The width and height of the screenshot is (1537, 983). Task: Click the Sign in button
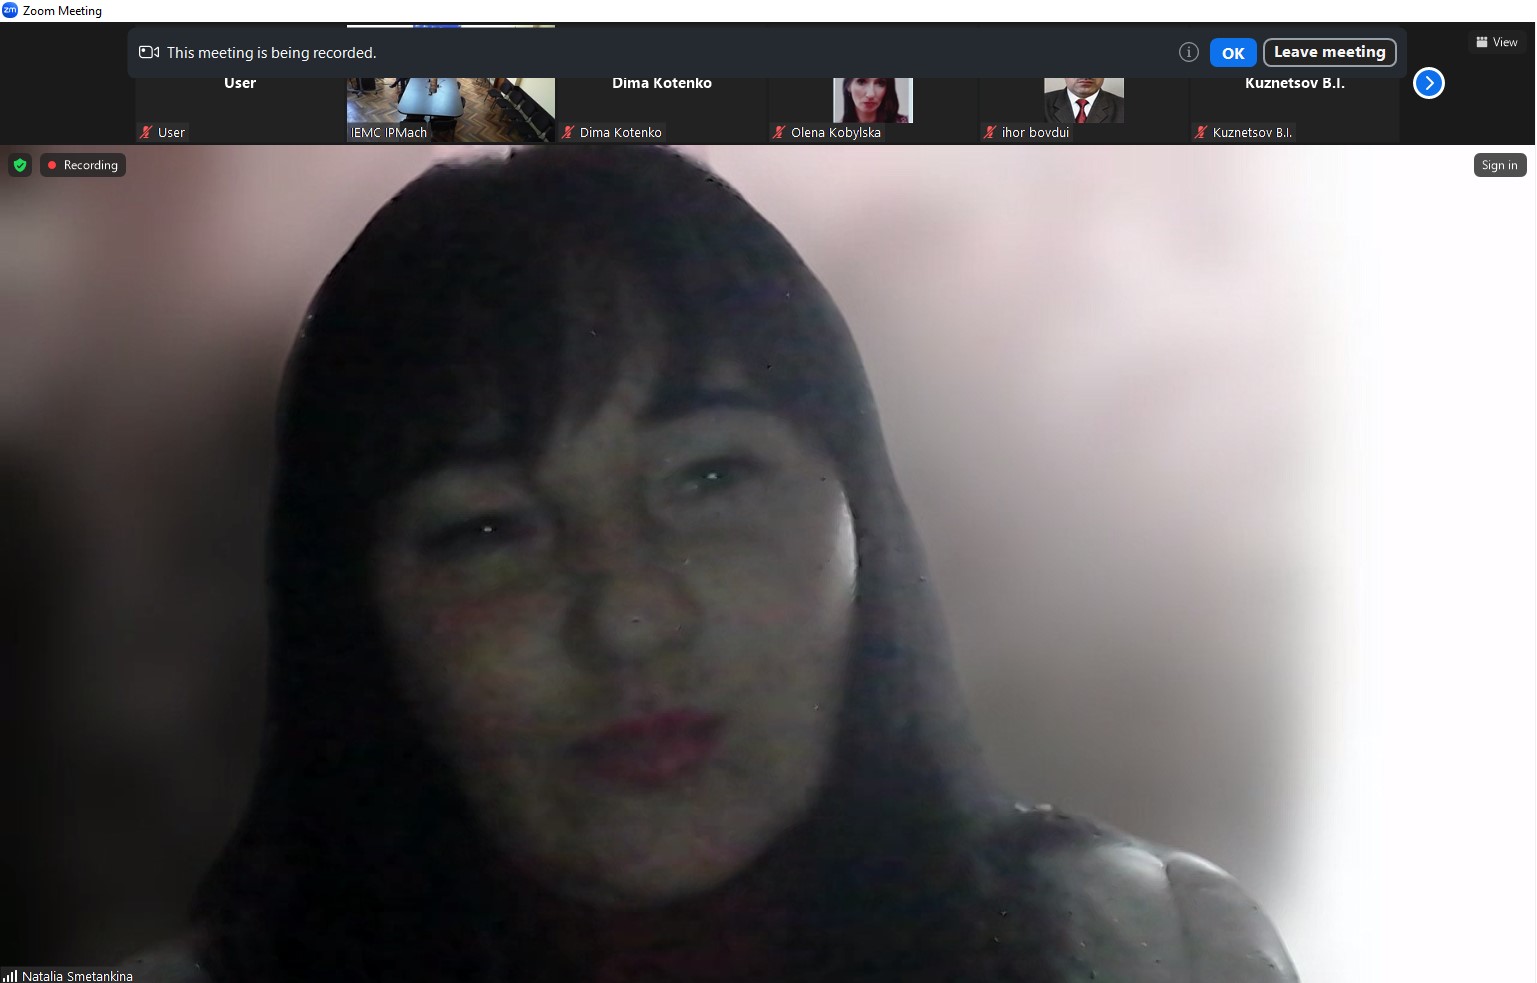pyautogui.click(x=1499, y=165)
